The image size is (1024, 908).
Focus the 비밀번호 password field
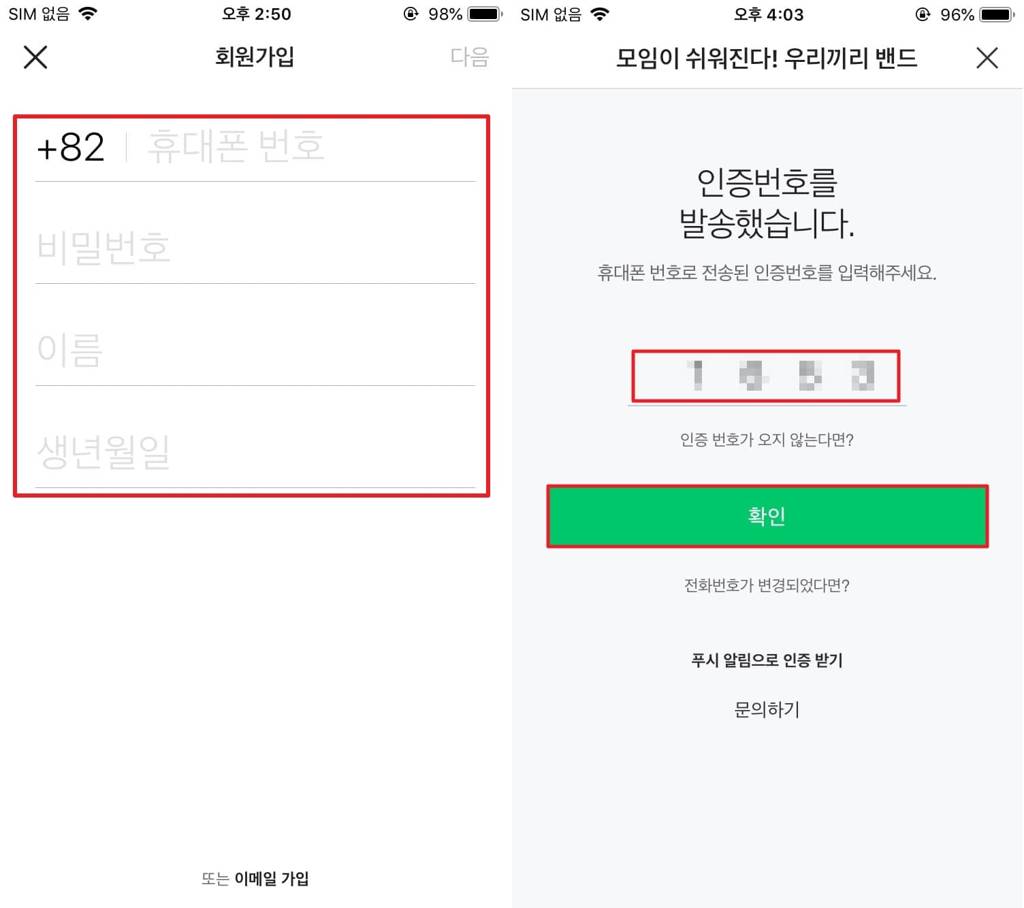coord(255,248)
